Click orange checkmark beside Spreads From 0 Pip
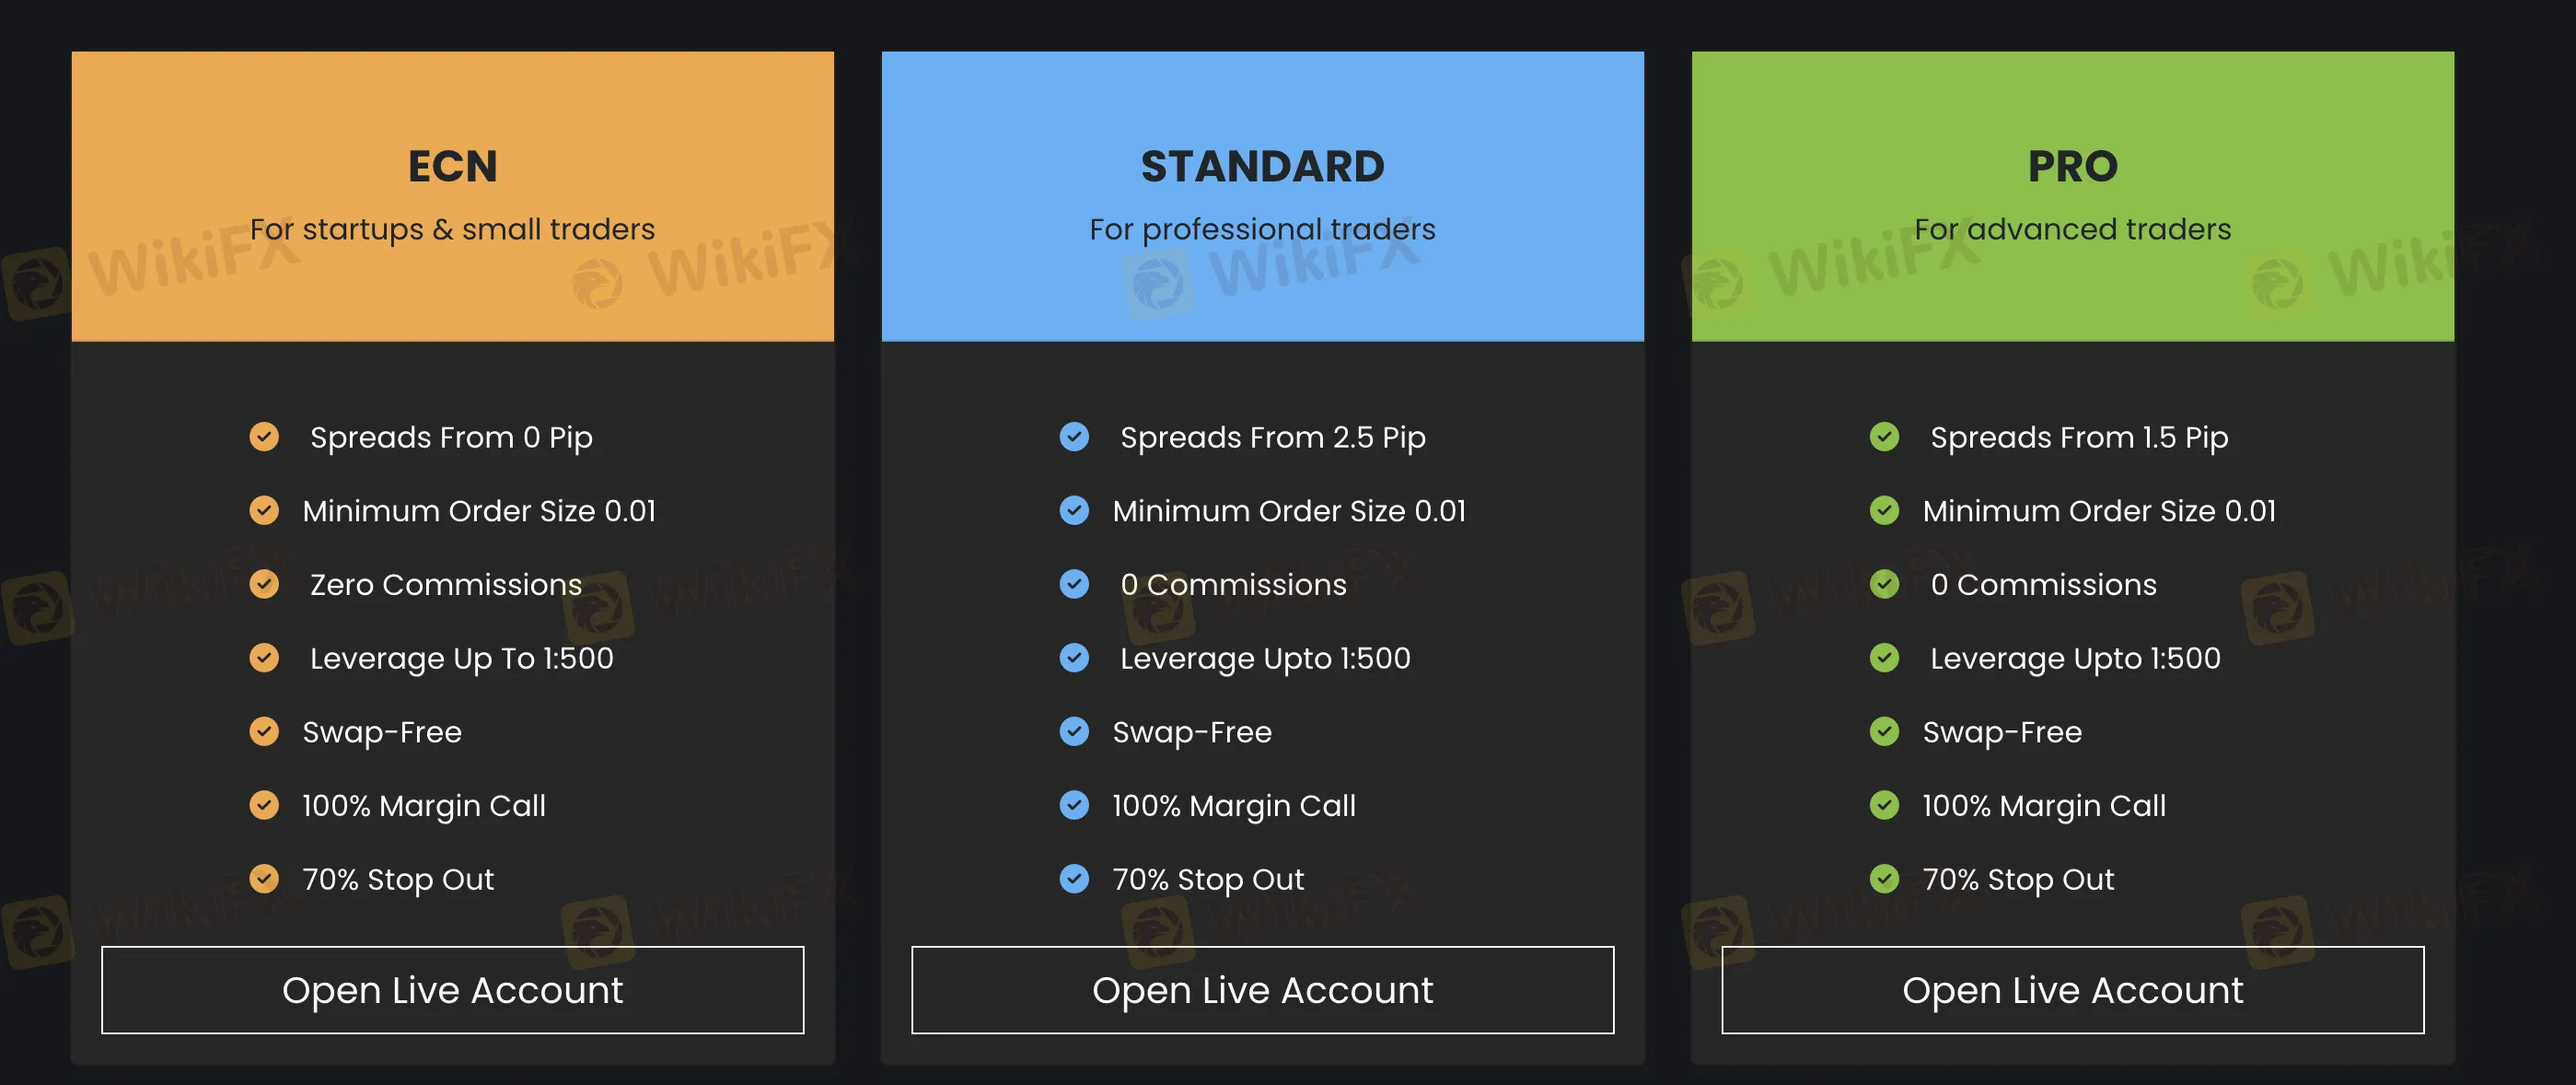The width and height of the screenshot is (2576, 1085). 264,437
